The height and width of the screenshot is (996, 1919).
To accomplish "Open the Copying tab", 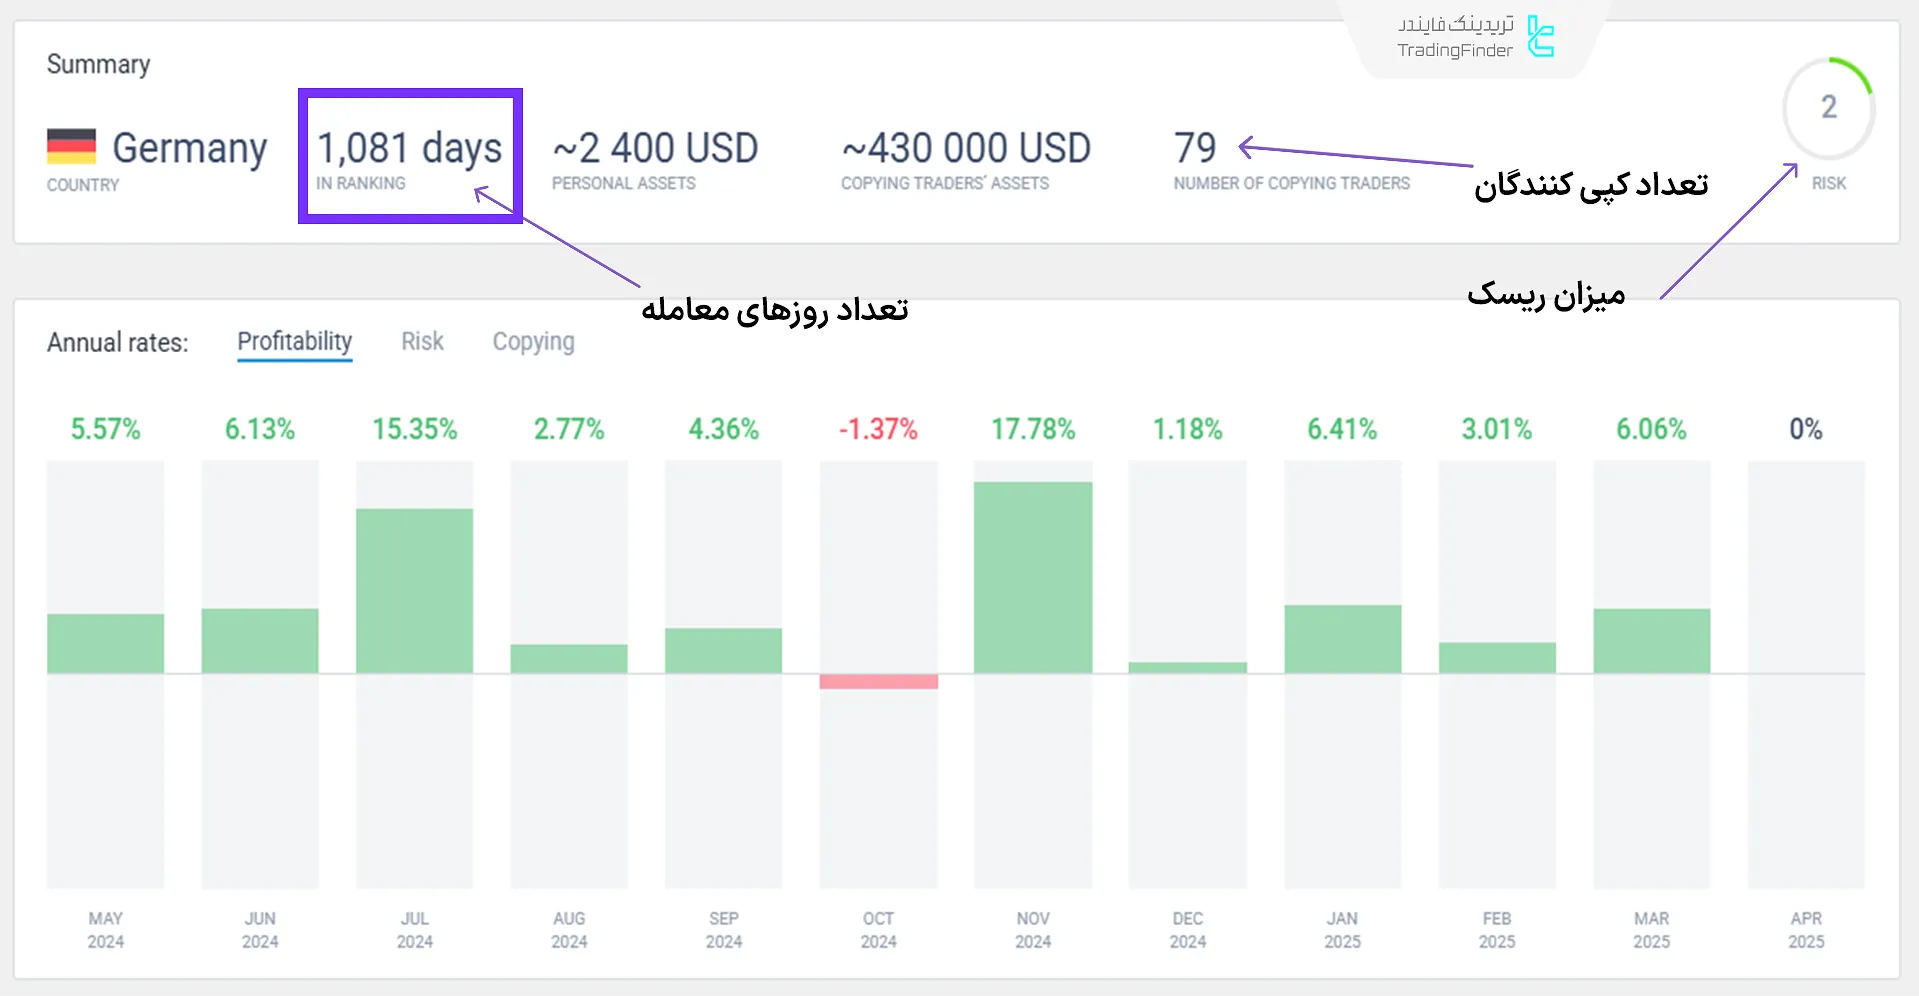I will point(533,341).
